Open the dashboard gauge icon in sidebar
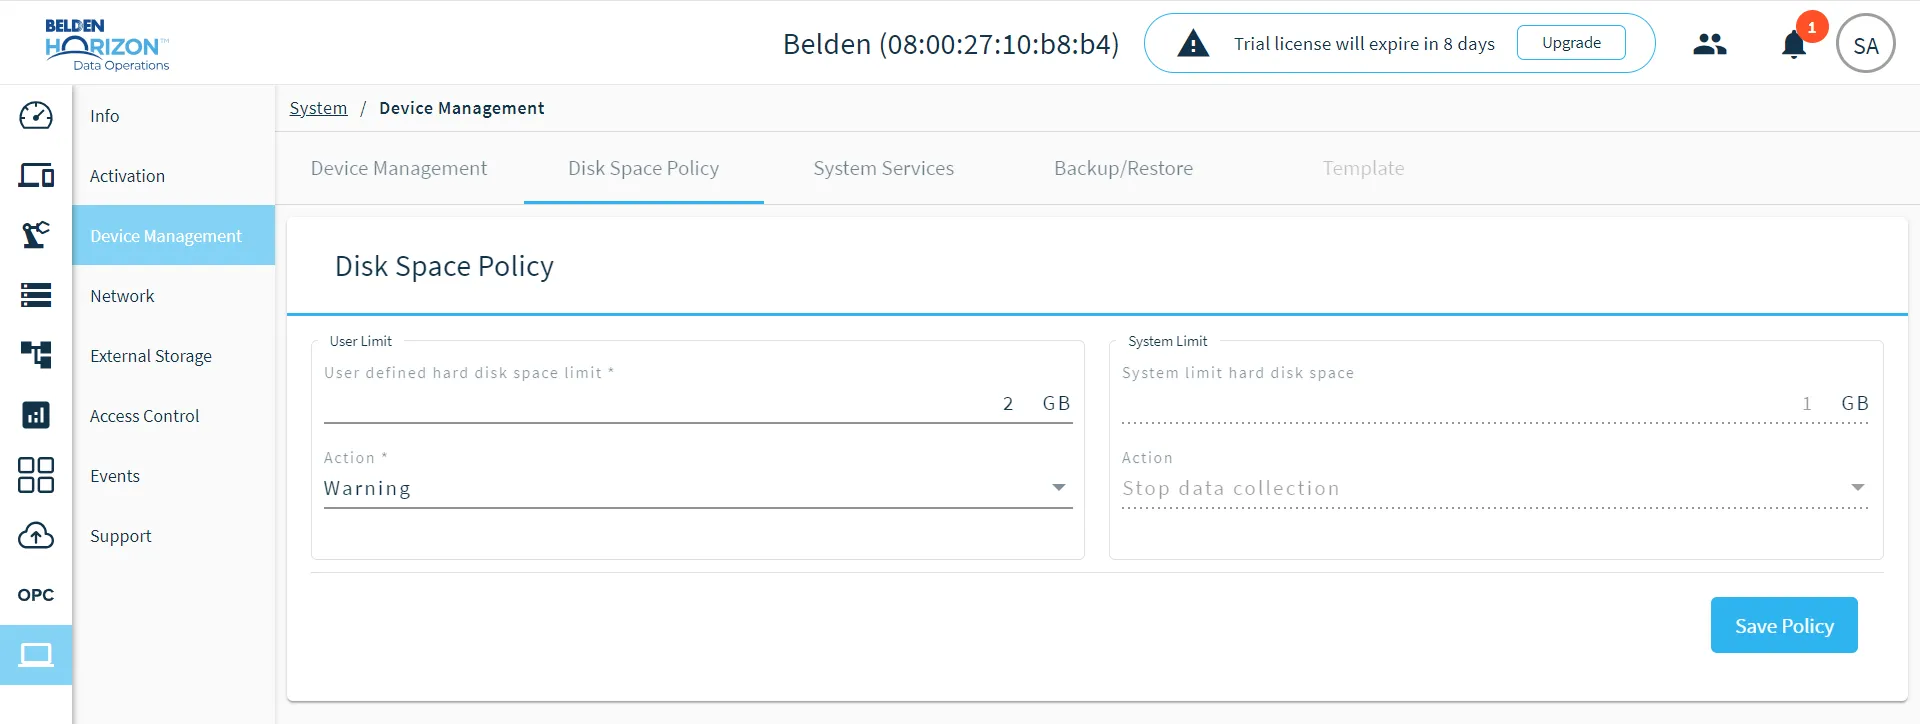Viewport: 1920px width, 724px height. point(36,115)
